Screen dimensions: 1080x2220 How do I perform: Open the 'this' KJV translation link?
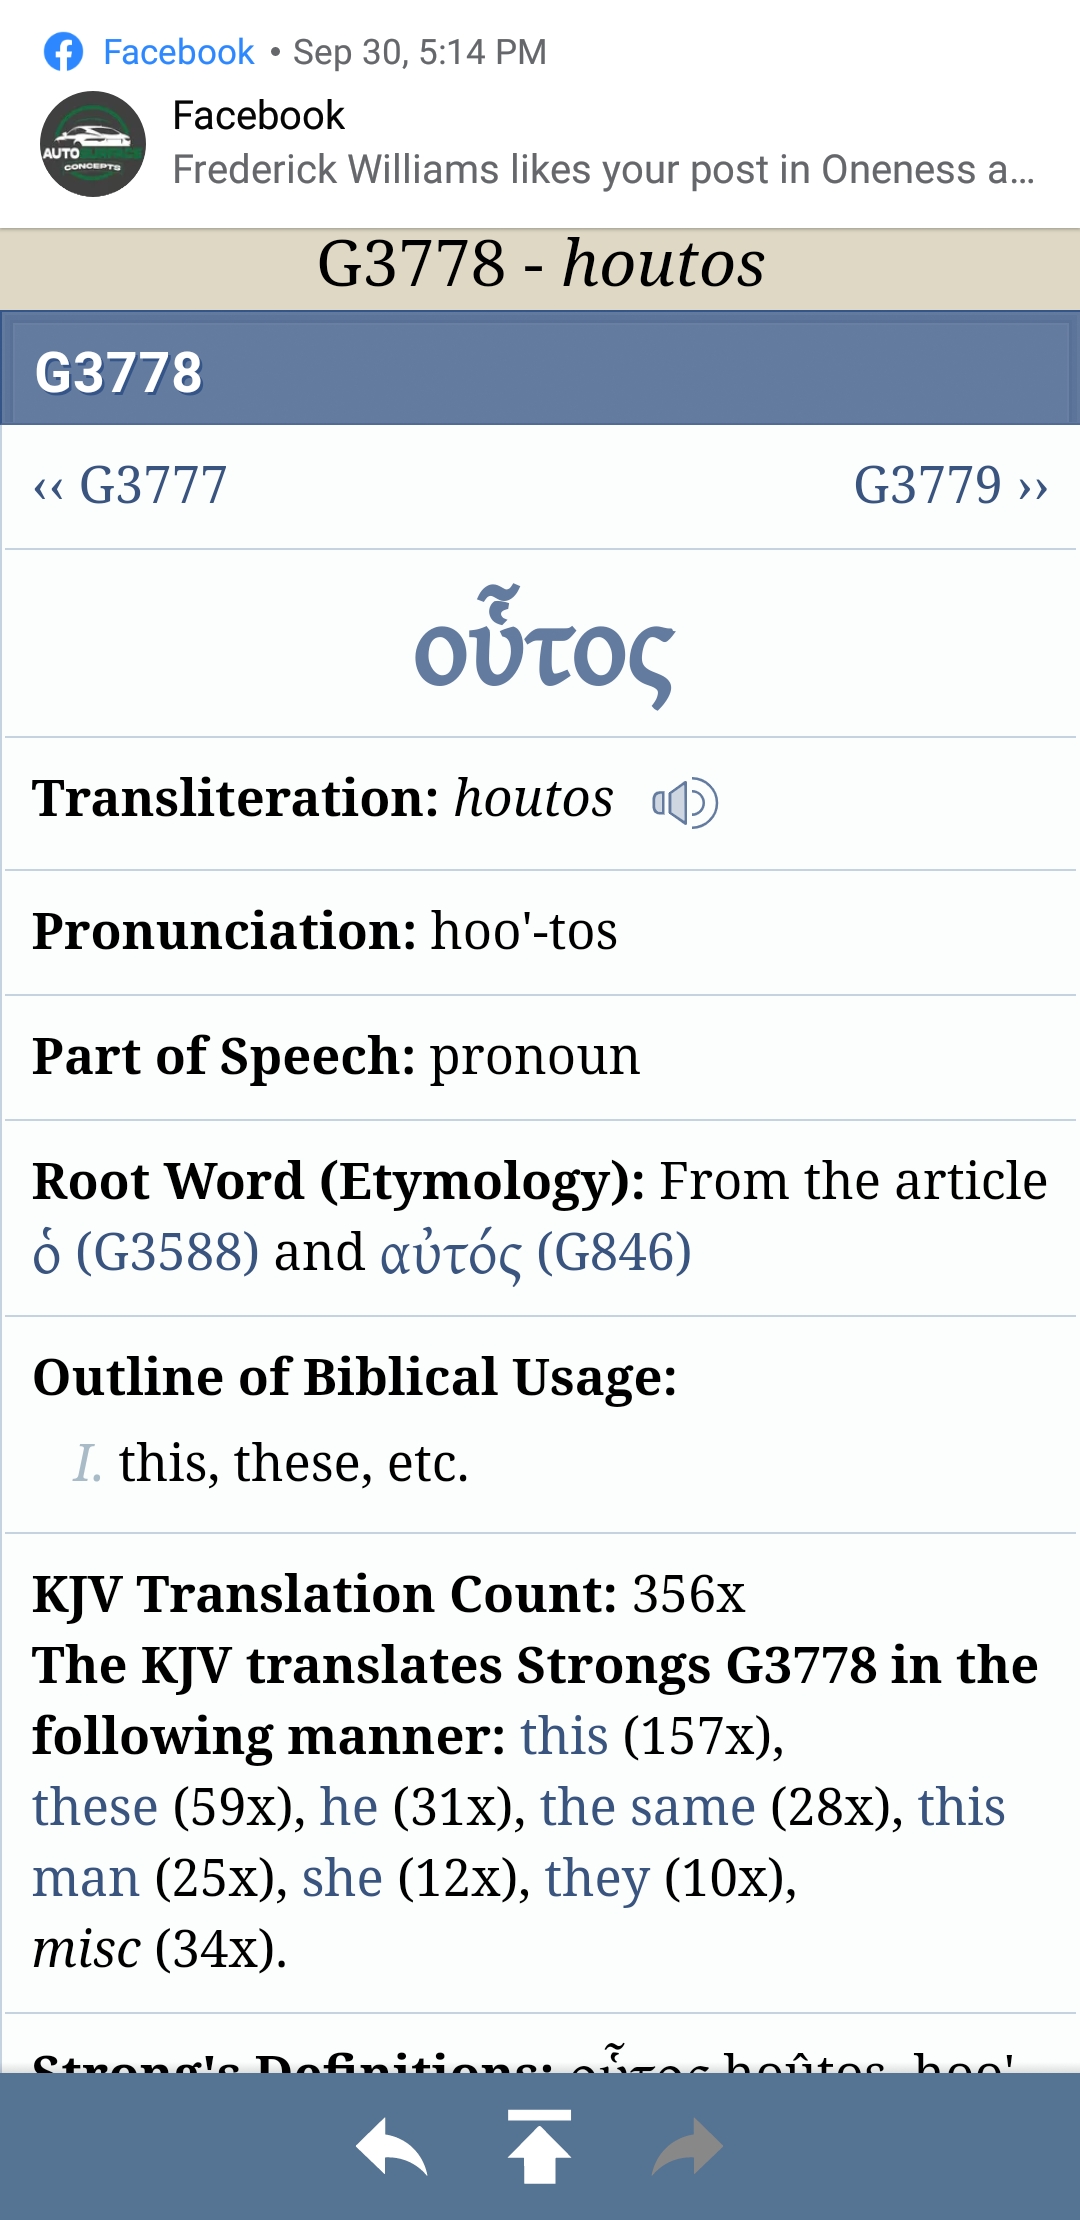(564, 1736)
